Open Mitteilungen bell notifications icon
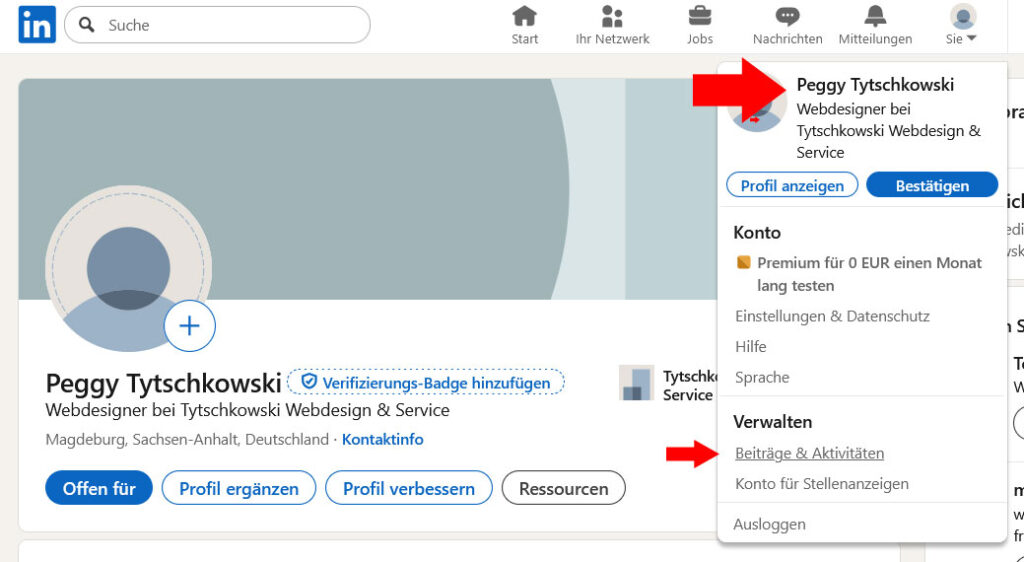 click(875, 17)
